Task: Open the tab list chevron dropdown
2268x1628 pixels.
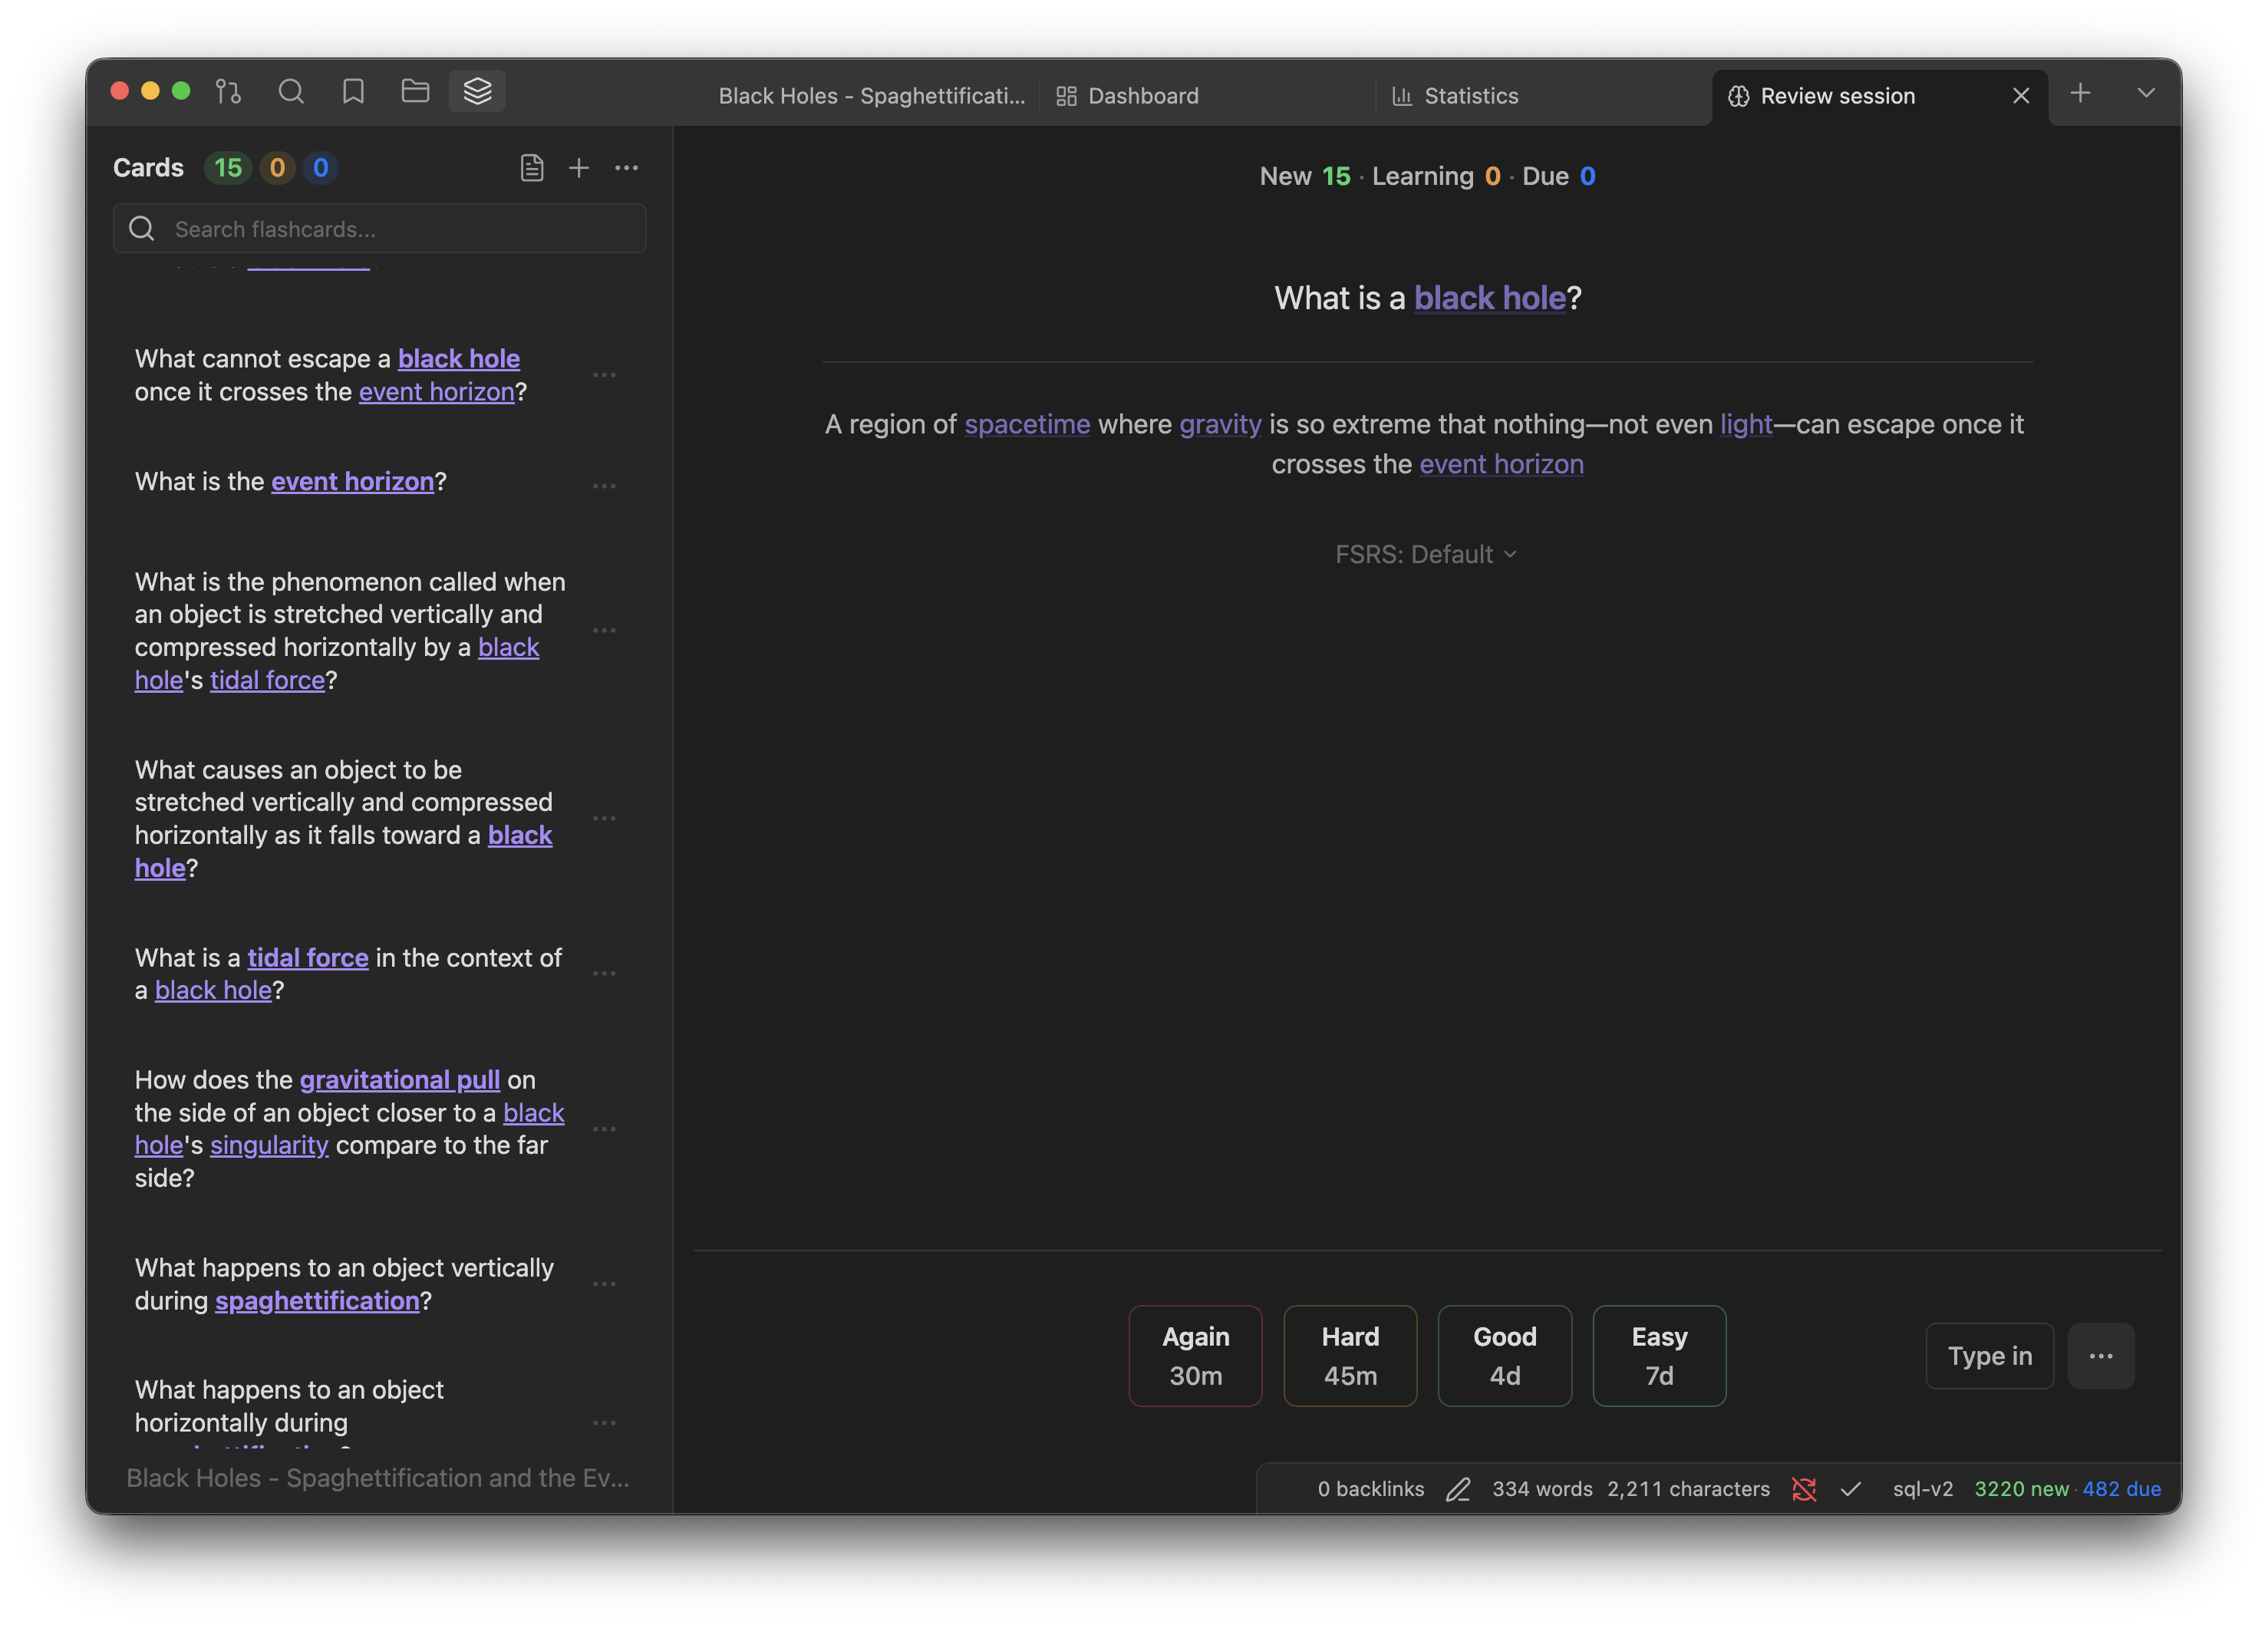Action: click(2146, 93)
